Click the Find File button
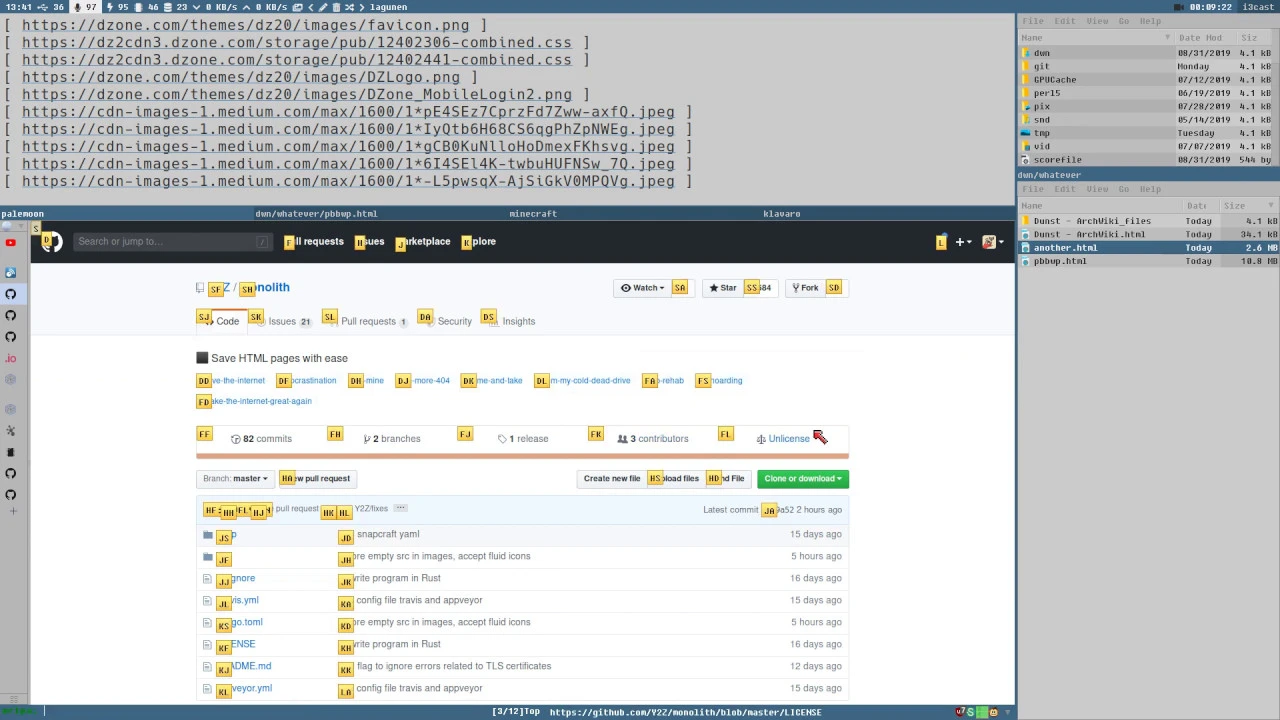 tap(727, 479)
